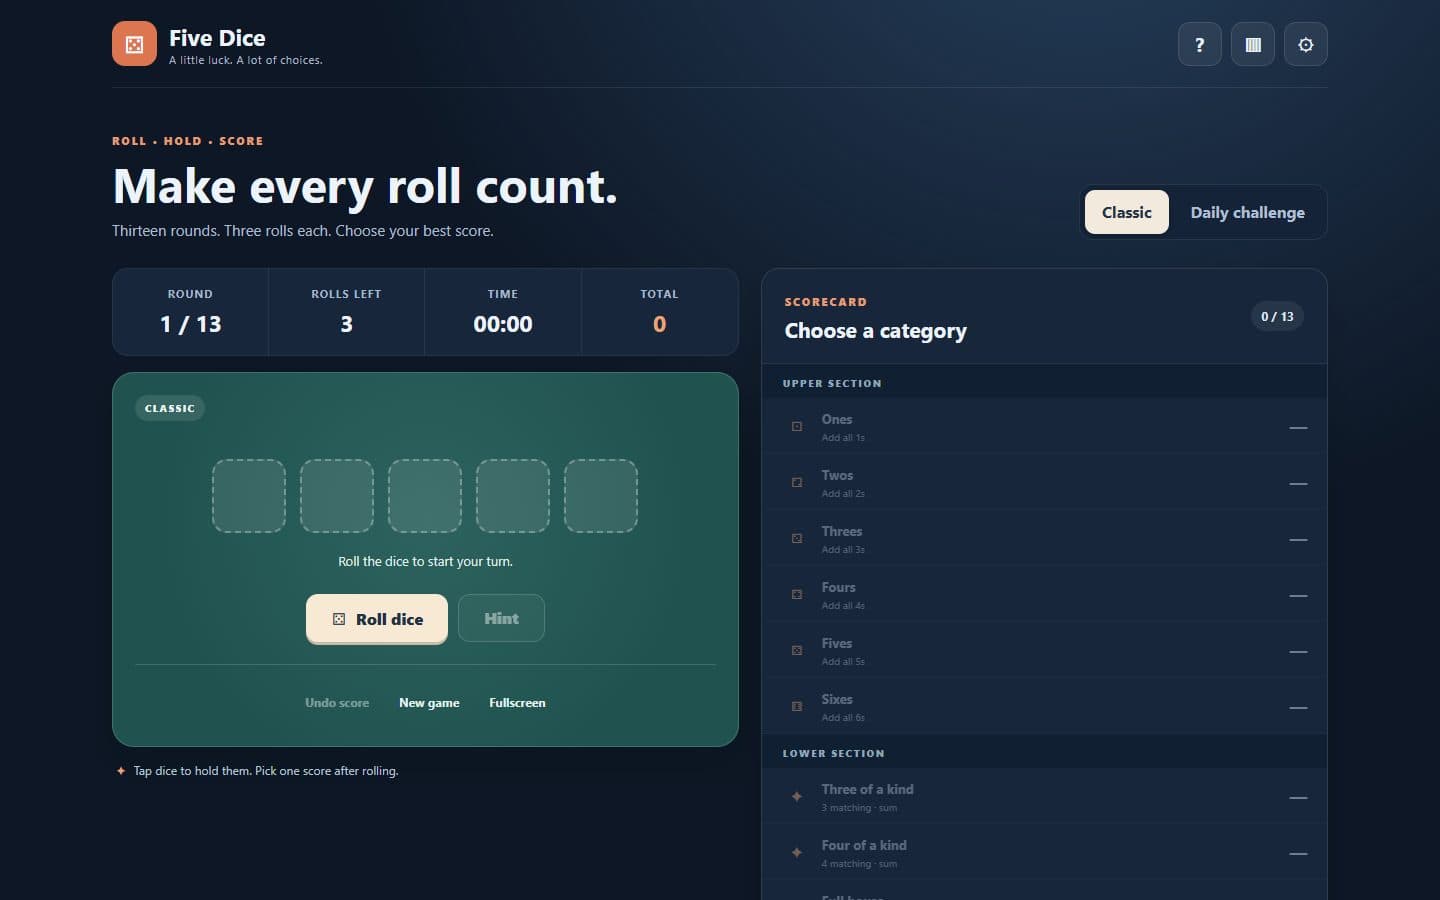
Task: Click the striped bars icon beside help
Action: point(1253,44)
